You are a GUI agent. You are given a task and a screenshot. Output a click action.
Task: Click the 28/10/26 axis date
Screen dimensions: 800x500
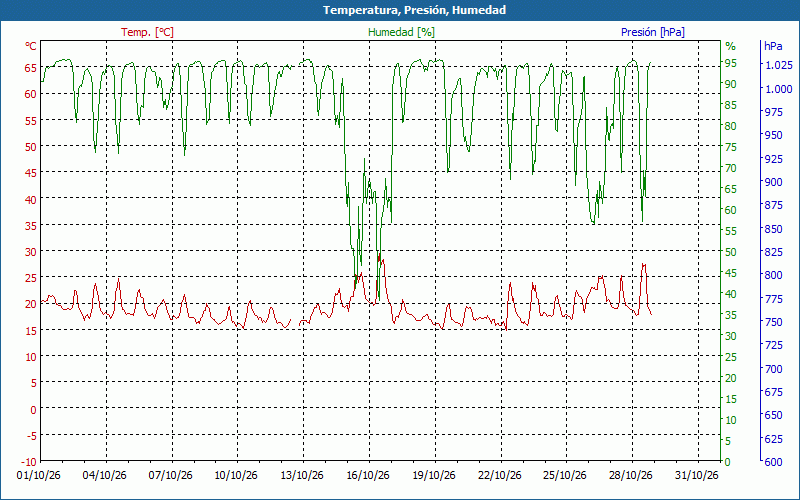pos(631,476)
